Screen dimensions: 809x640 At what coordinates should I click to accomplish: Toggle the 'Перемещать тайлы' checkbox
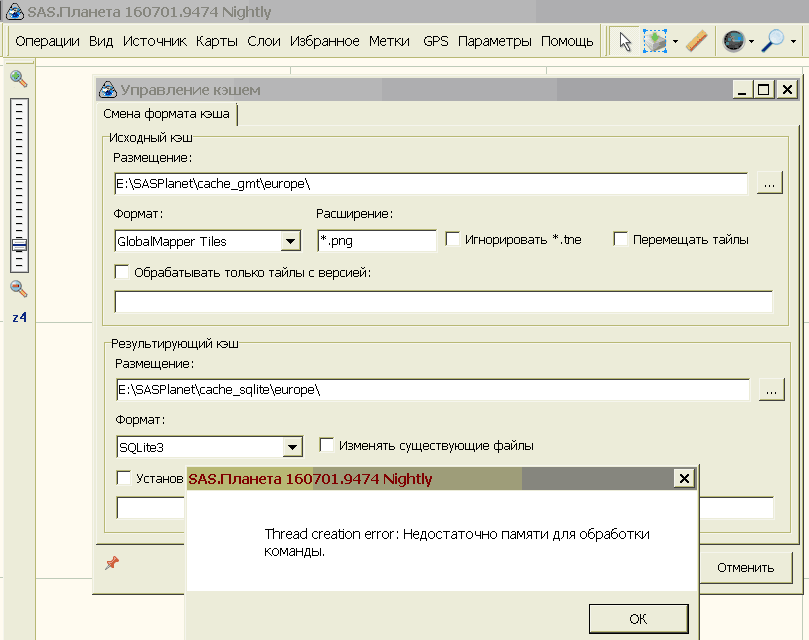pyautogui.click(x=621, y=240)
